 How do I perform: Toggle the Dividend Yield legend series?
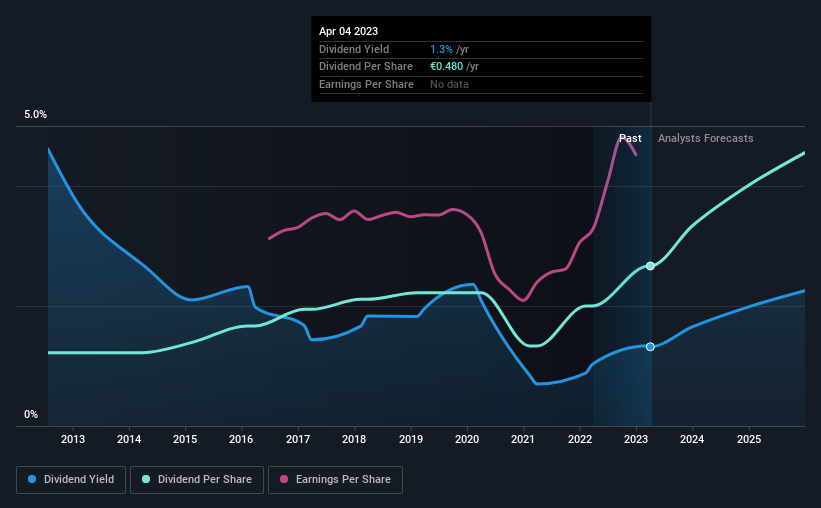coord(71,480)
